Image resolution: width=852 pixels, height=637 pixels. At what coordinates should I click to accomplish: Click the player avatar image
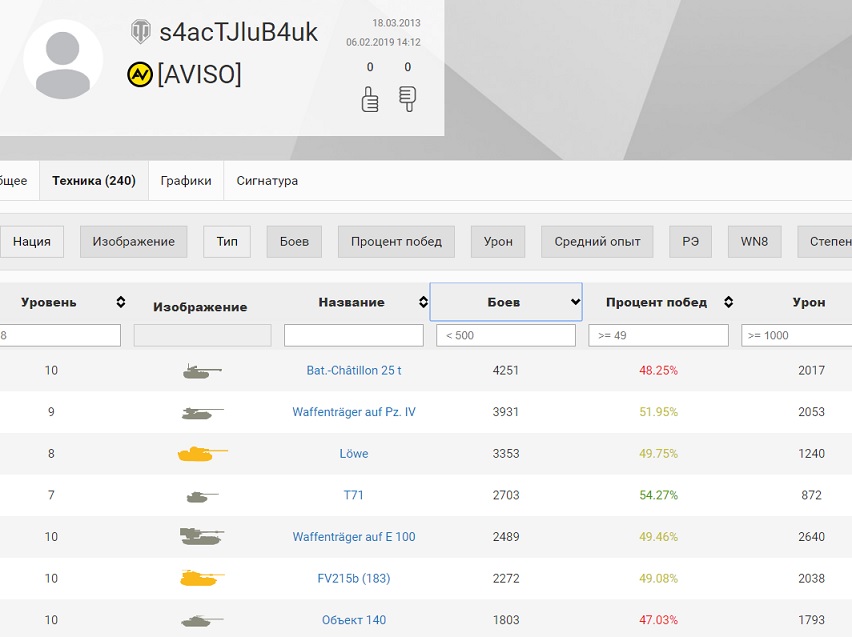pos(63,61)
